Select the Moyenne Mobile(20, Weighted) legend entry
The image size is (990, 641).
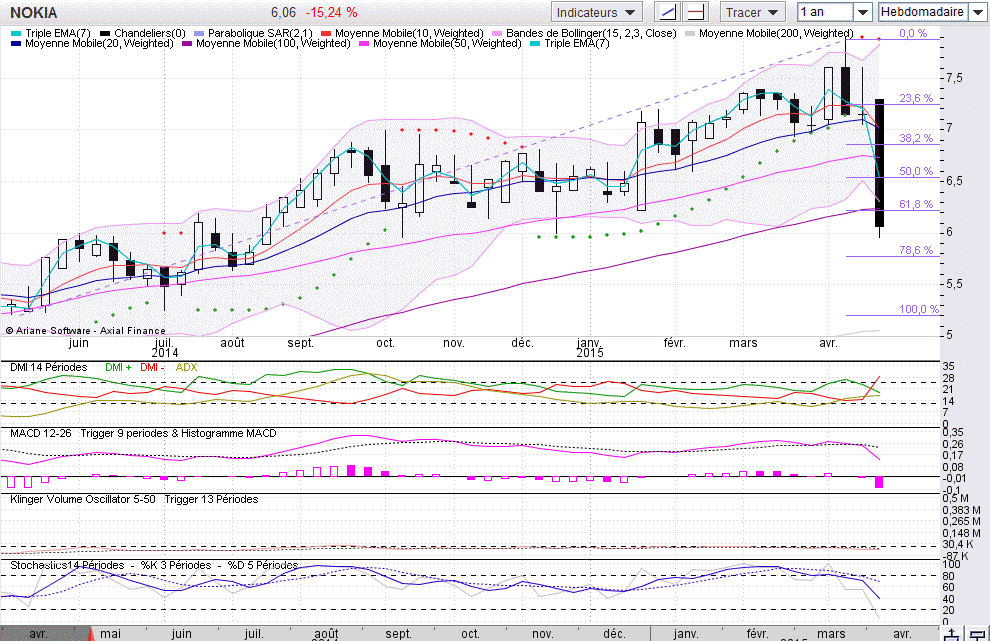click(x=92, y=44)
